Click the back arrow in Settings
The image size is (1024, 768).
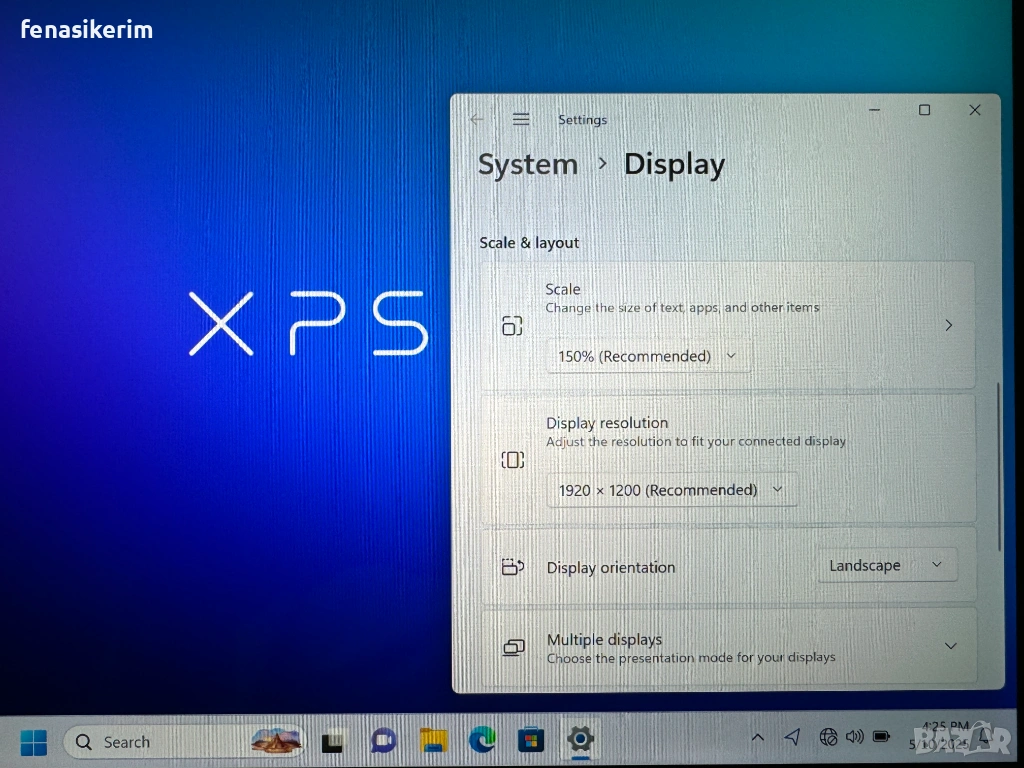click(x=477, y=119)
